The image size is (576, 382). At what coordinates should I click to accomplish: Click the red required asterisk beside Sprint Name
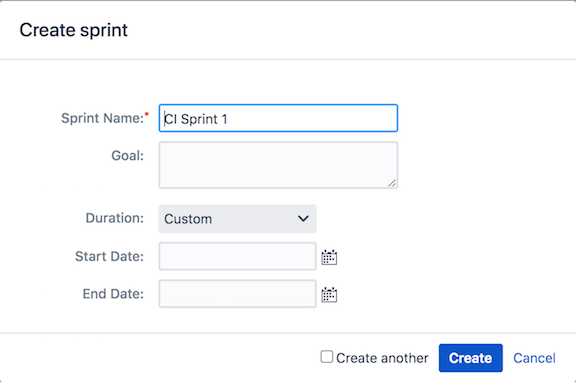(x=147, y=114)
